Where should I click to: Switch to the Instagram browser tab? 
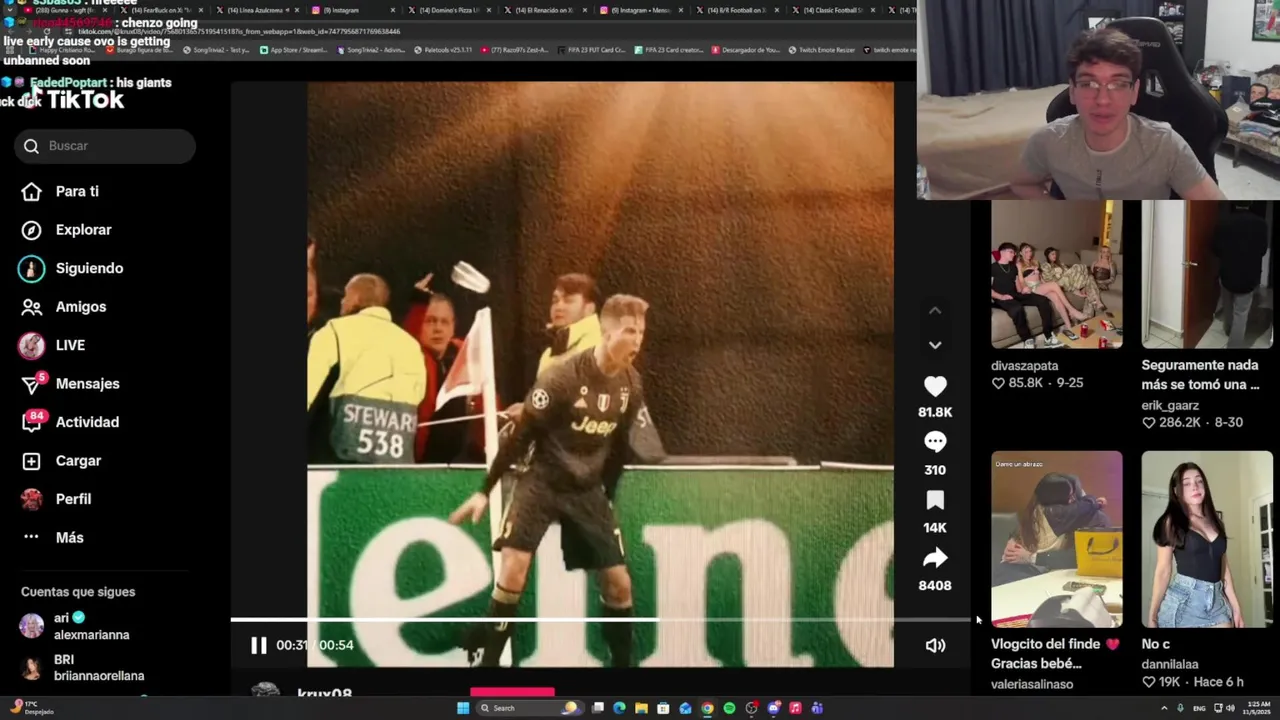click(x=350, y=10)
